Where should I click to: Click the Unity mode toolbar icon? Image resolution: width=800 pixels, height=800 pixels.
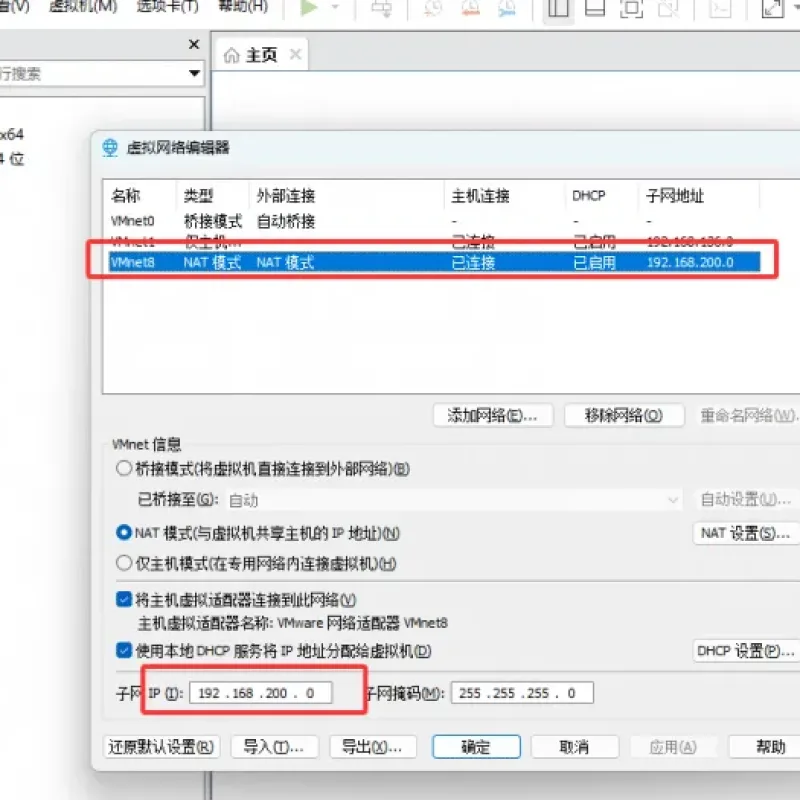click(x=668, y=8)
